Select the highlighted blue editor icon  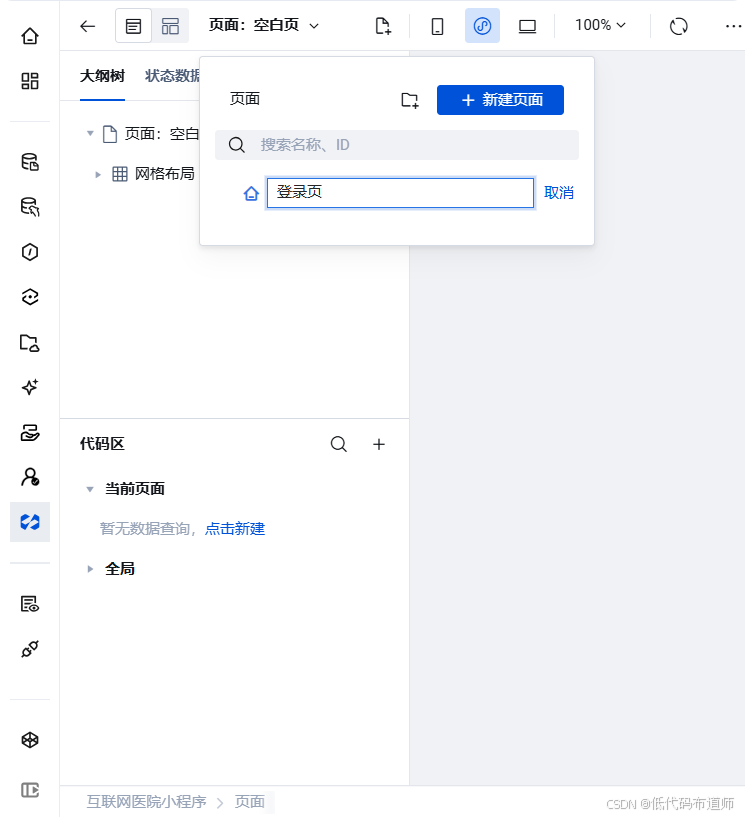30,522
